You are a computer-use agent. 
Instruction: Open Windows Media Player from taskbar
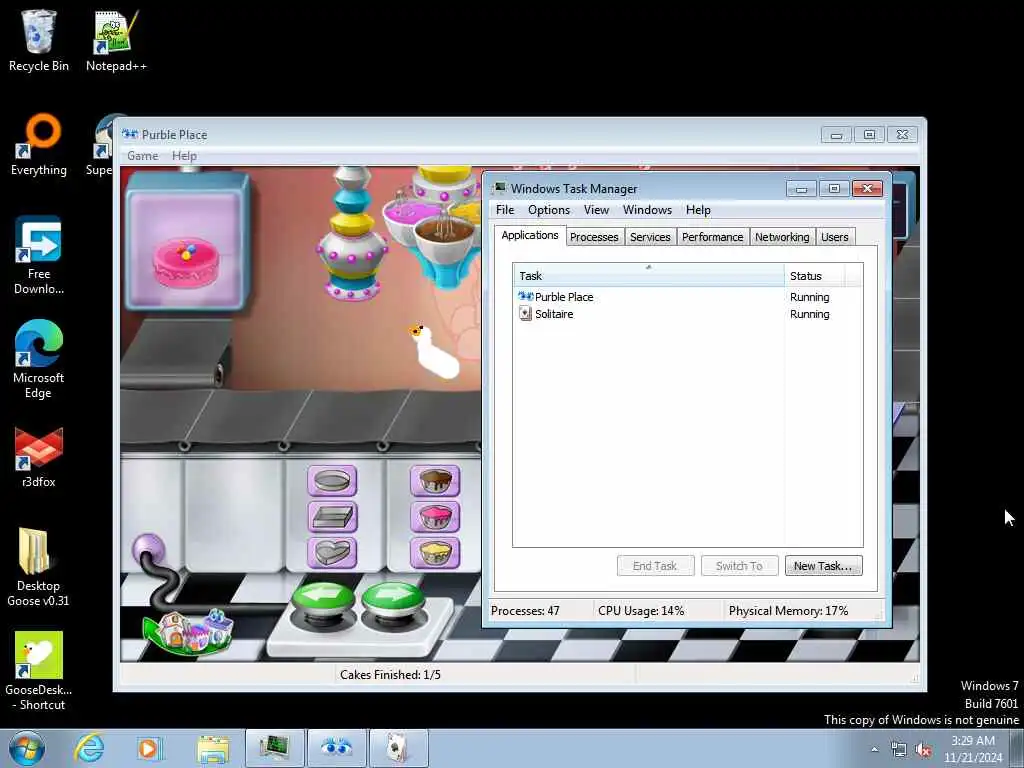pyautogui.click(x=150, y=748)
